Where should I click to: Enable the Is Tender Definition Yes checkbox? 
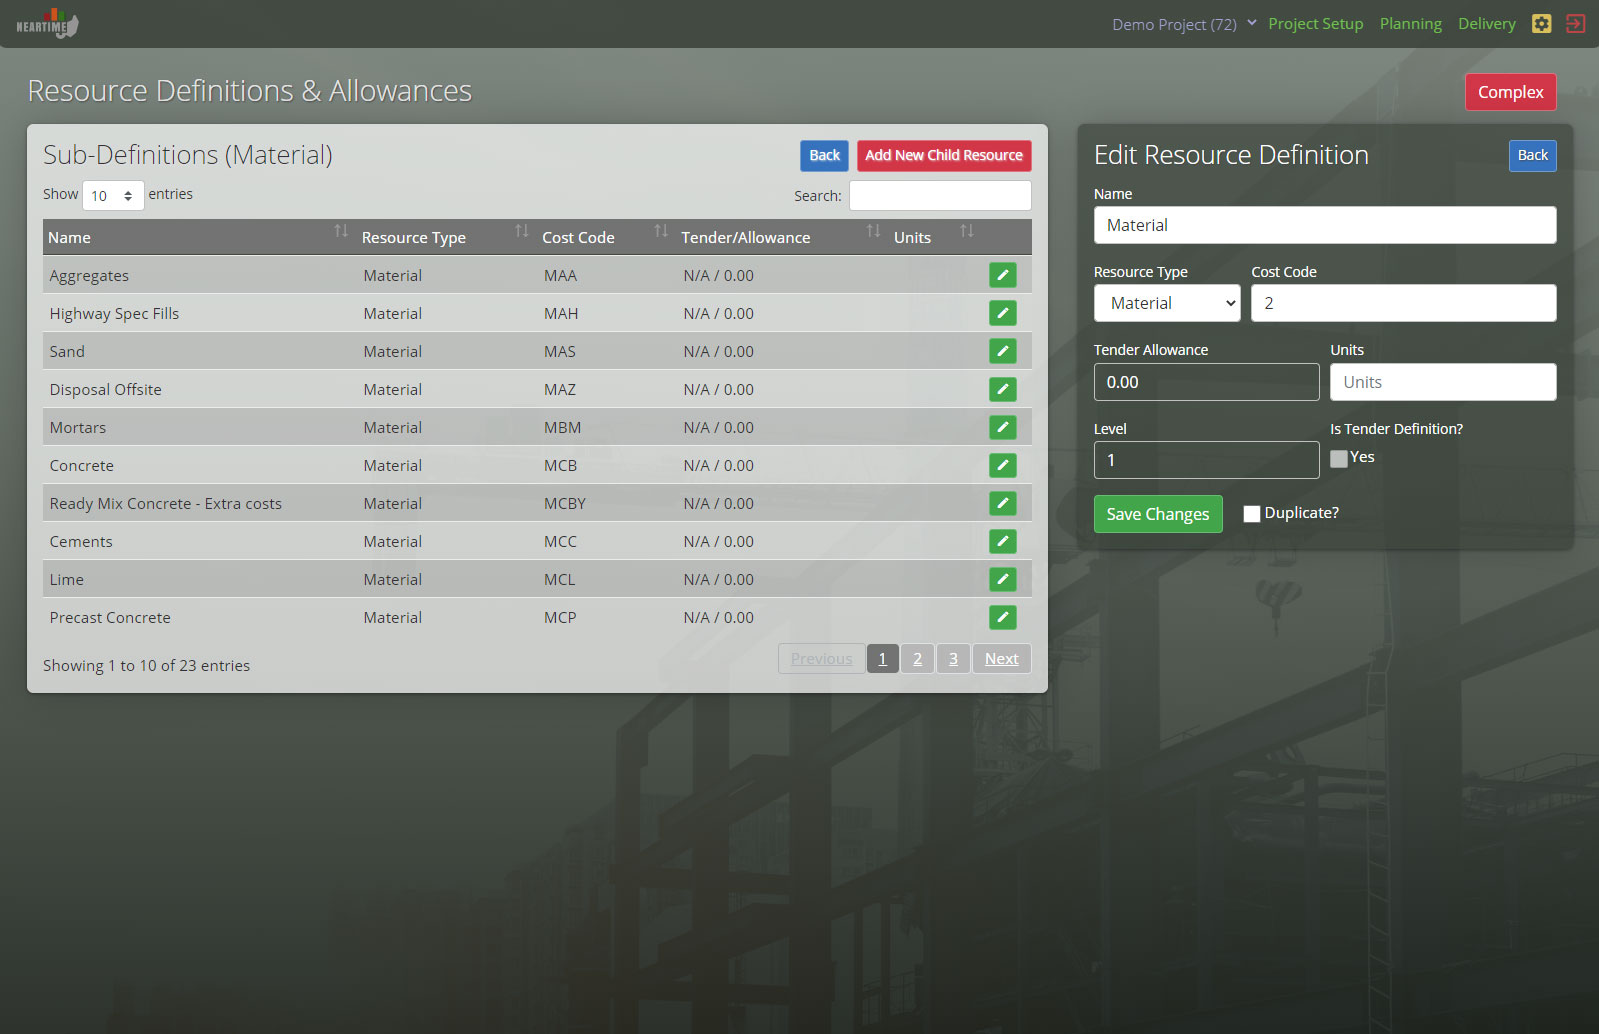1339,459
